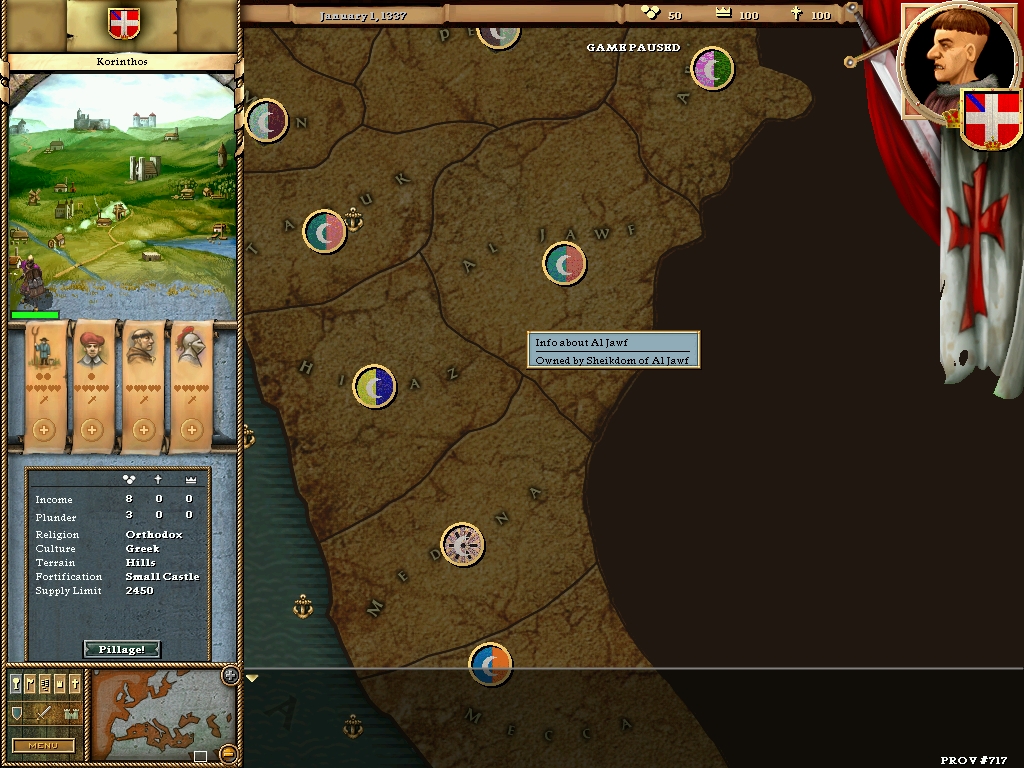Toggle the coin lever at the minimap corner

(228, 753)
